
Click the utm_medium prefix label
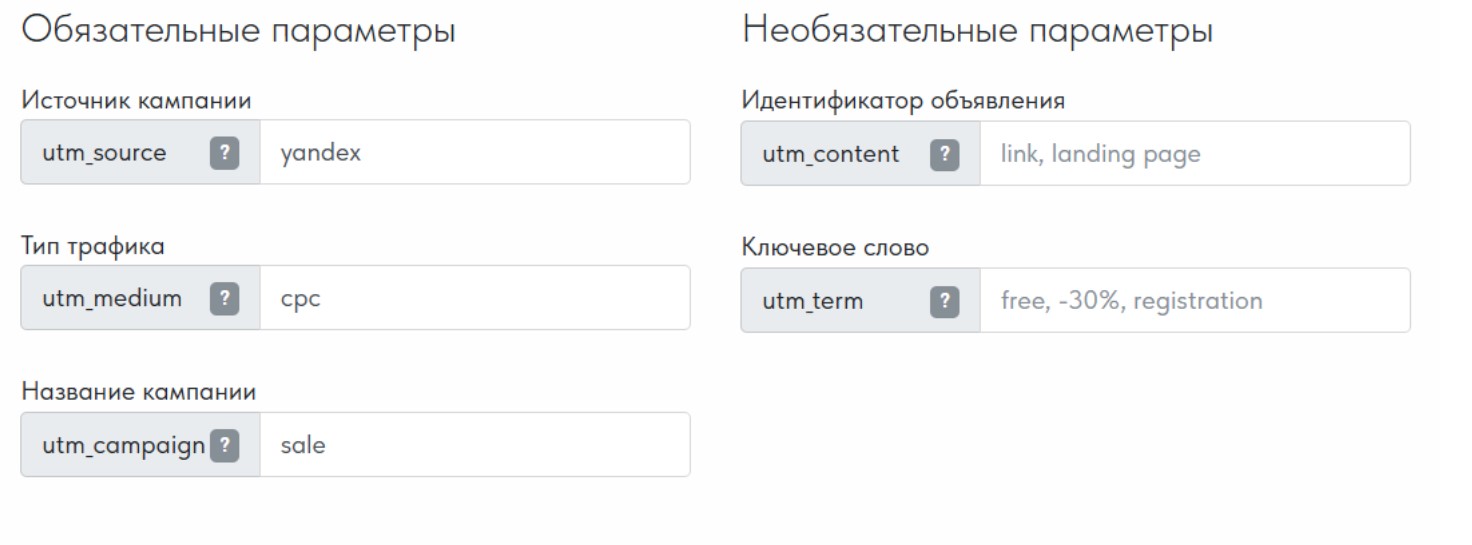(x=112, y=298)
